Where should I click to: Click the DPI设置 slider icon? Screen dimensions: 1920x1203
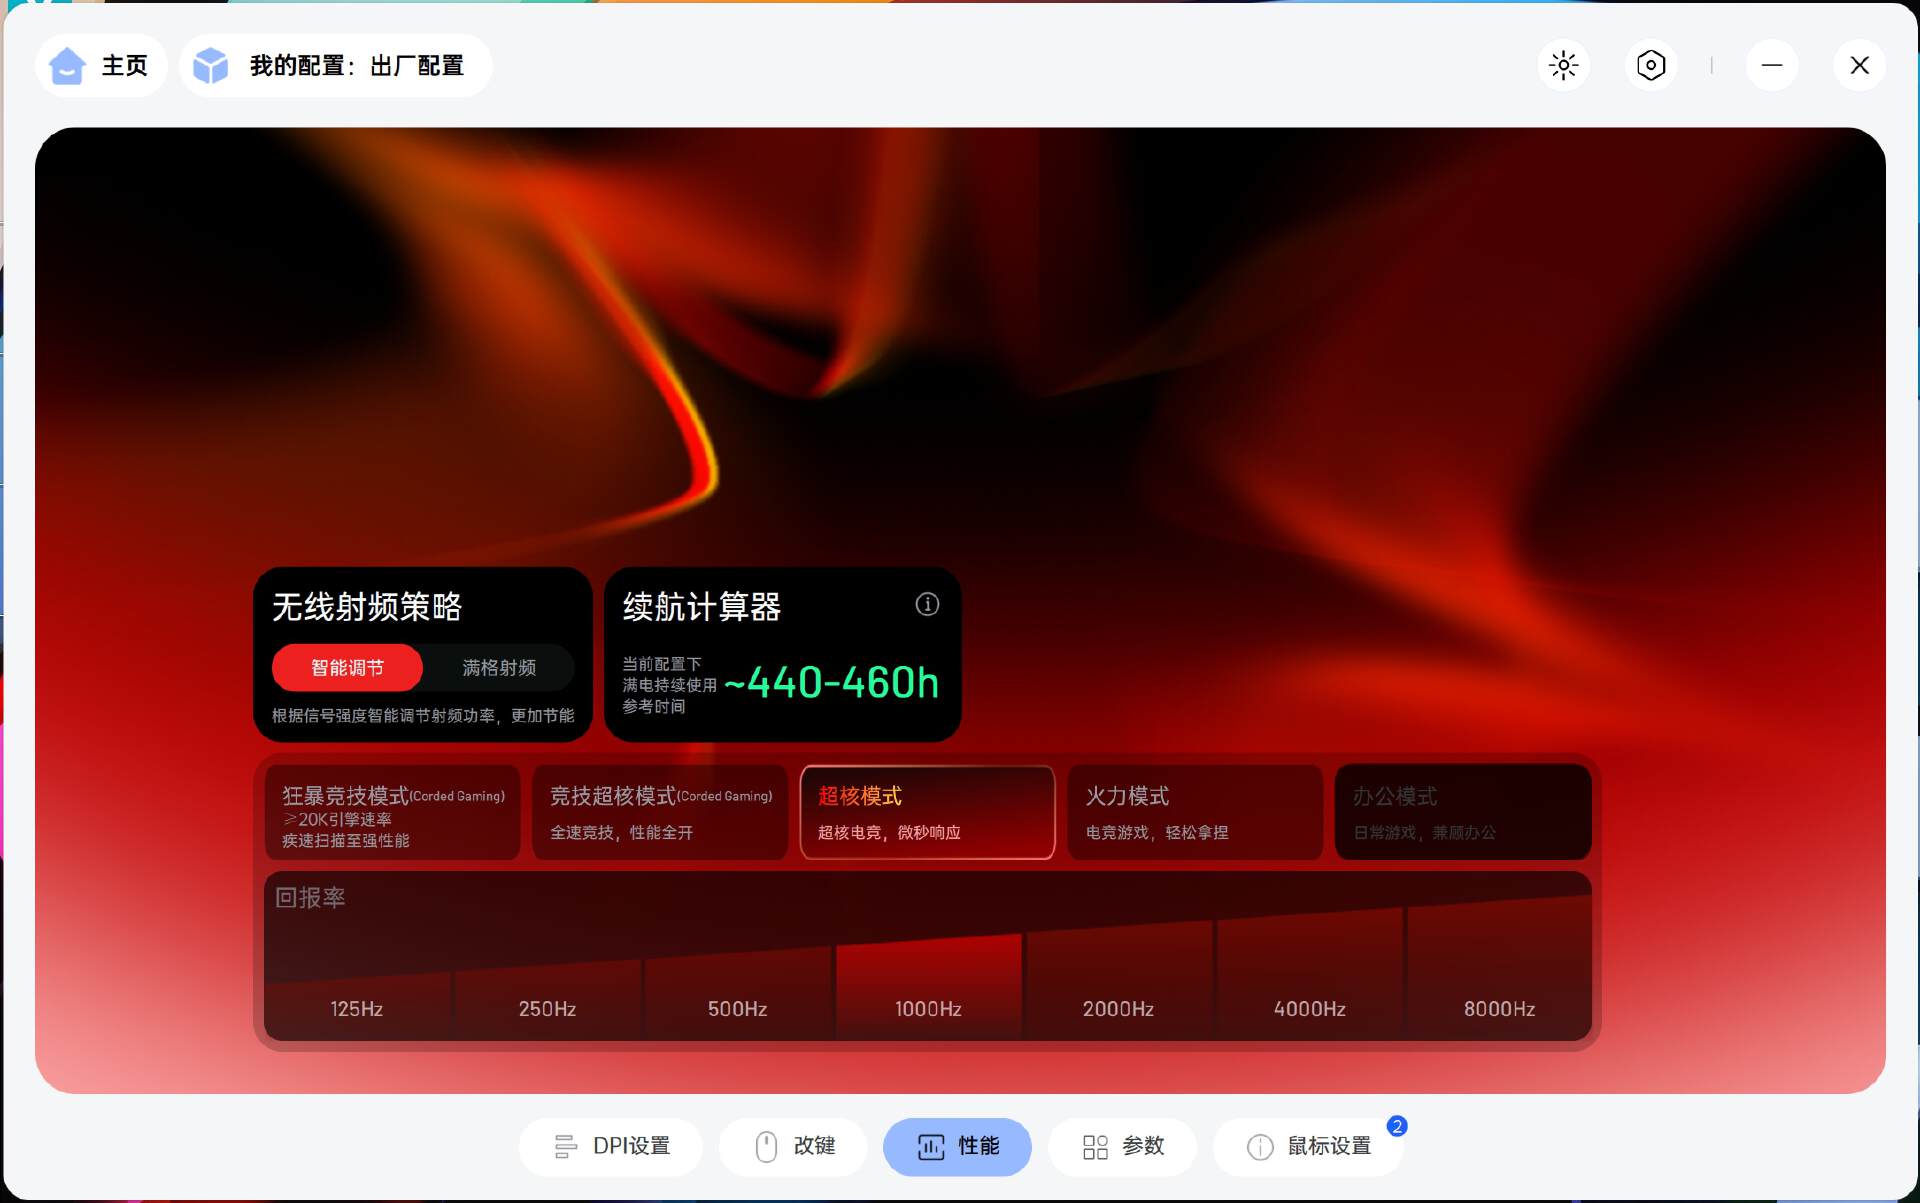(565, 1146)
